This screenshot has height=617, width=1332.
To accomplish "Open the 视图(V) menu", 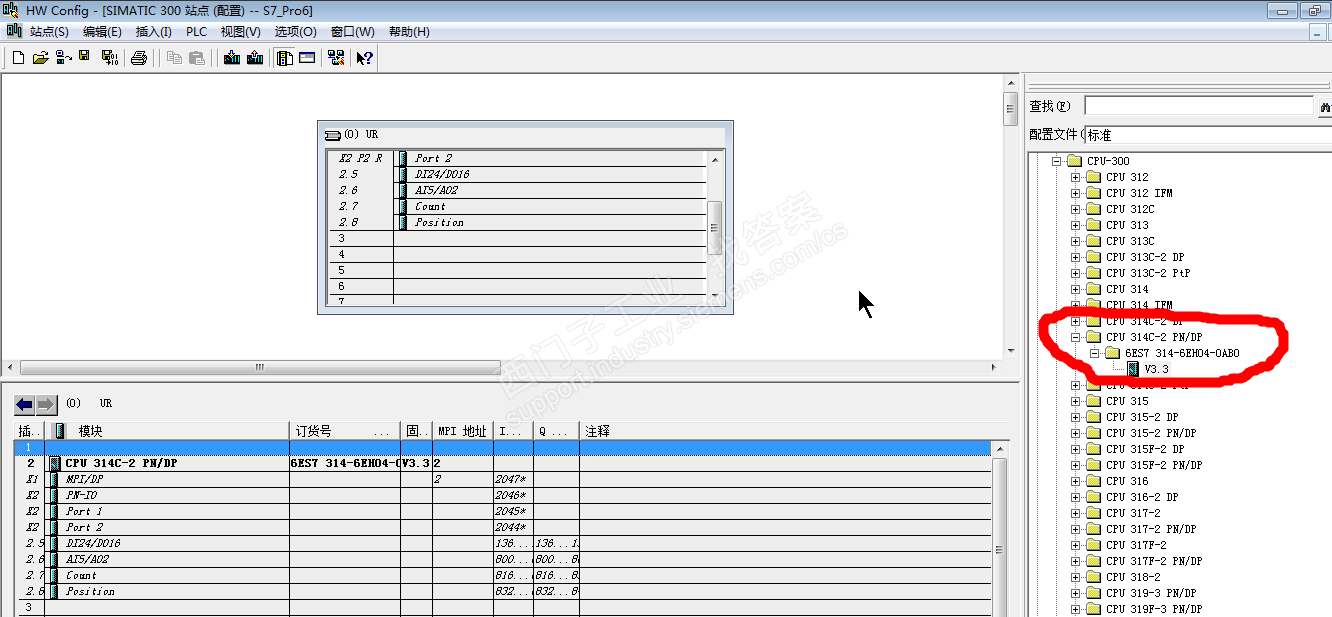I will click(x=241, y=32).
